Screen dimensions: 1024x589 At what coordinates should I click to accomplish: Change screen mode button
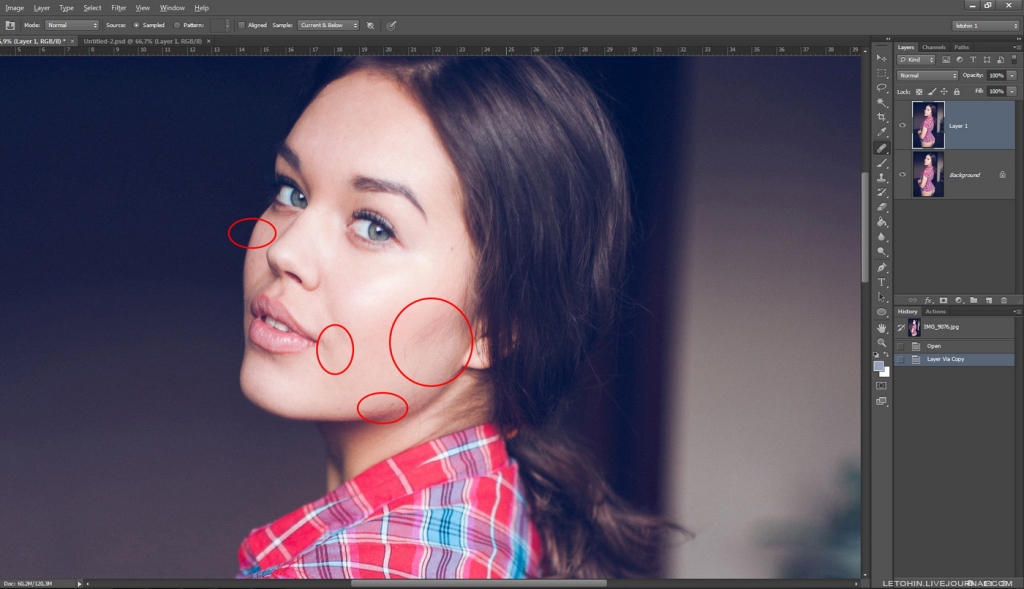[x=882, y=402]
